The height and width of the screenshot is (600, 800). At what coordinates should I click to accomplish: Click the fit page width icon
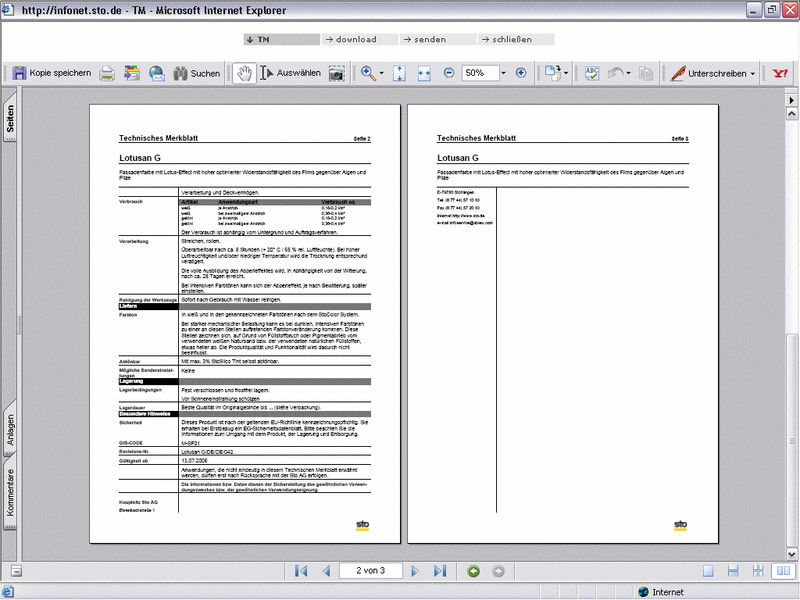pyautogui.click(x=424, y=73)
